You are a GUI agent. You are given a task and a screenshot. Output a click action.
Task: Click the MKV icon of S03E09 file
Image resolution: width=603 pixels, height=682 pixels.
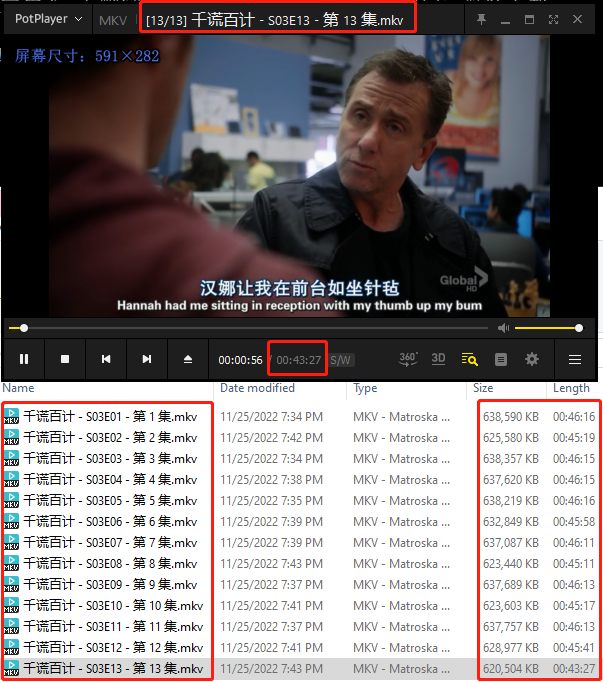(11, 584)
